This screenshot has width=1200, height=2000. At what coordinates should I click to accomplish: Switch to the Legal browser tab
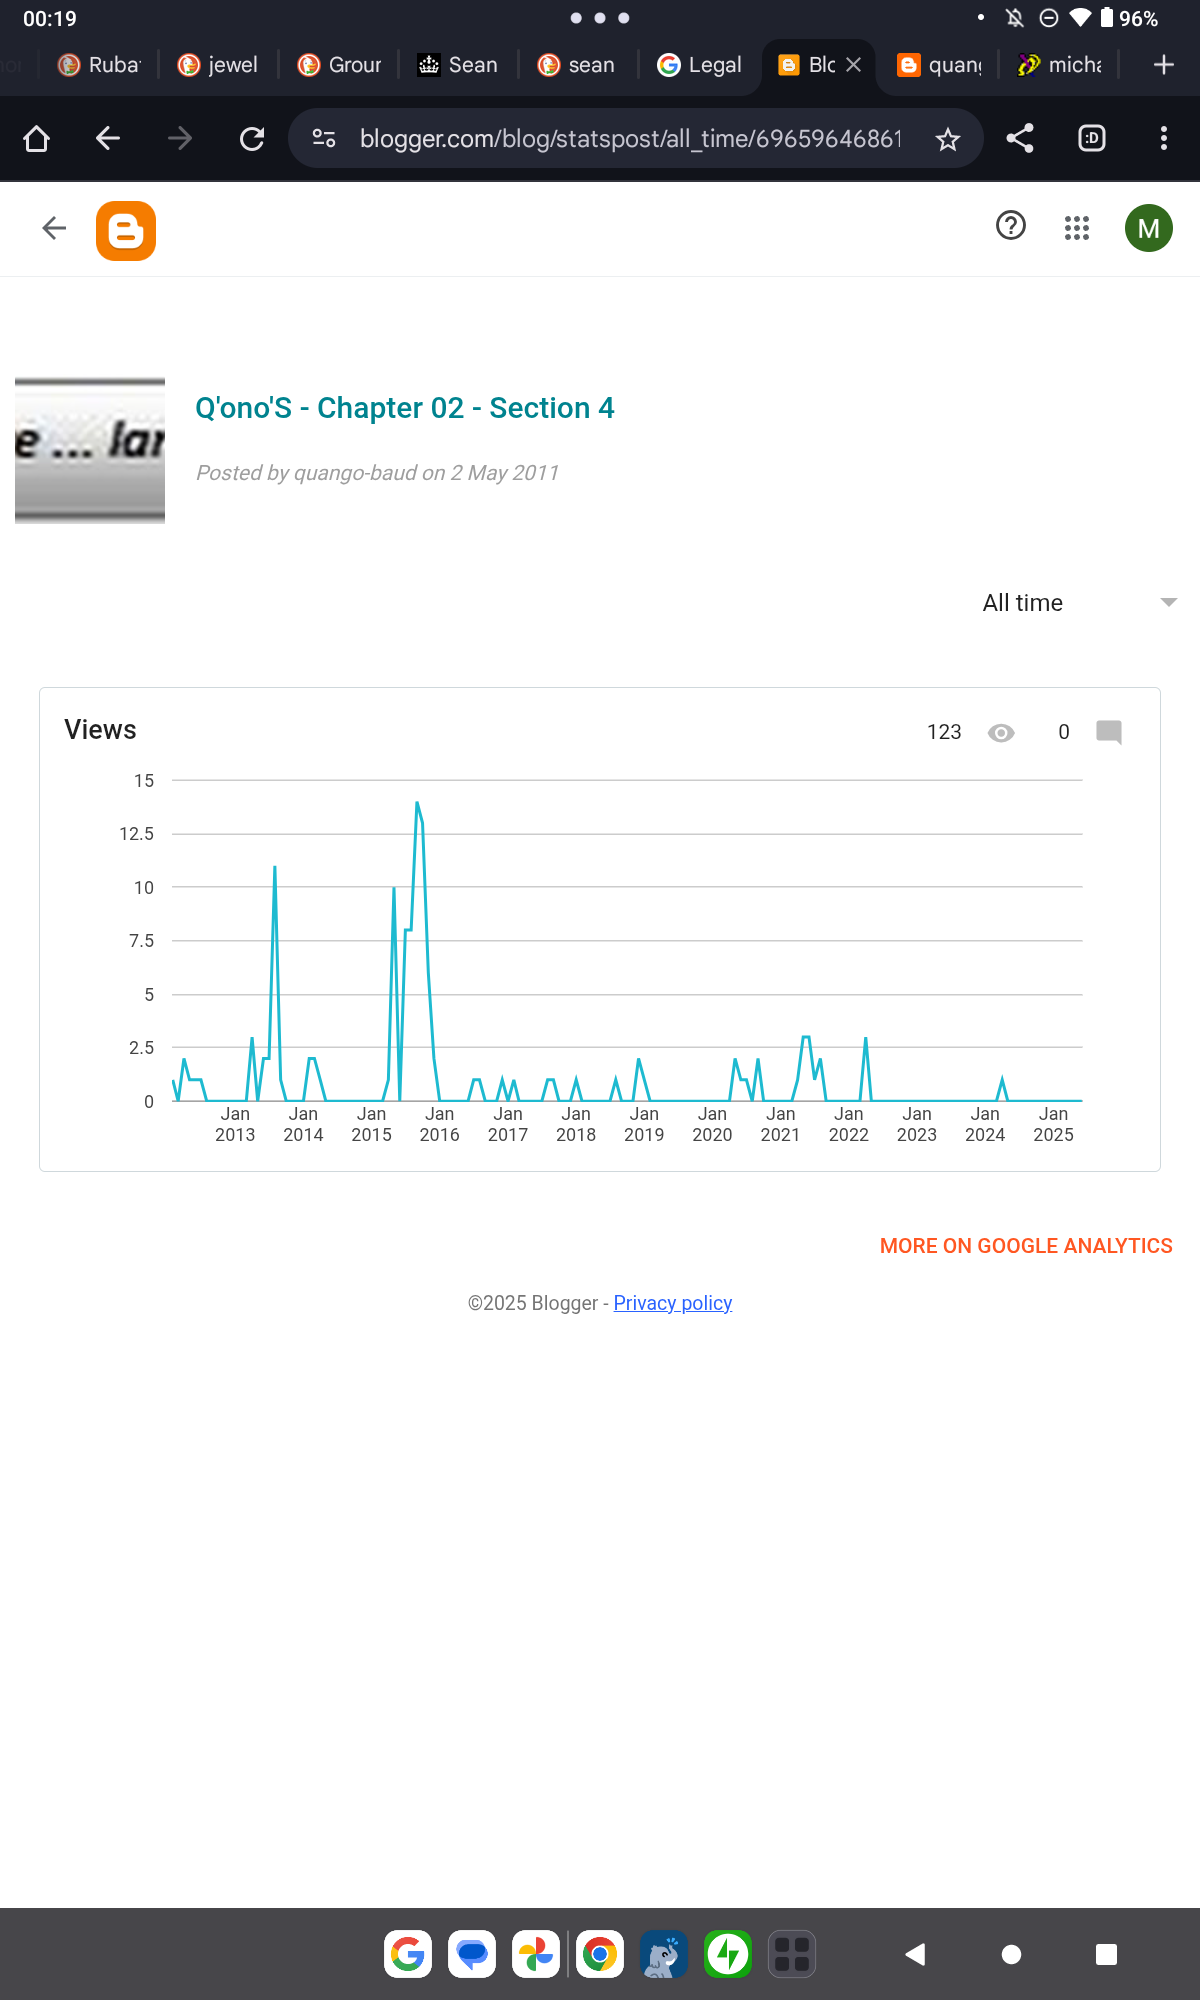[x=699, y=65]
